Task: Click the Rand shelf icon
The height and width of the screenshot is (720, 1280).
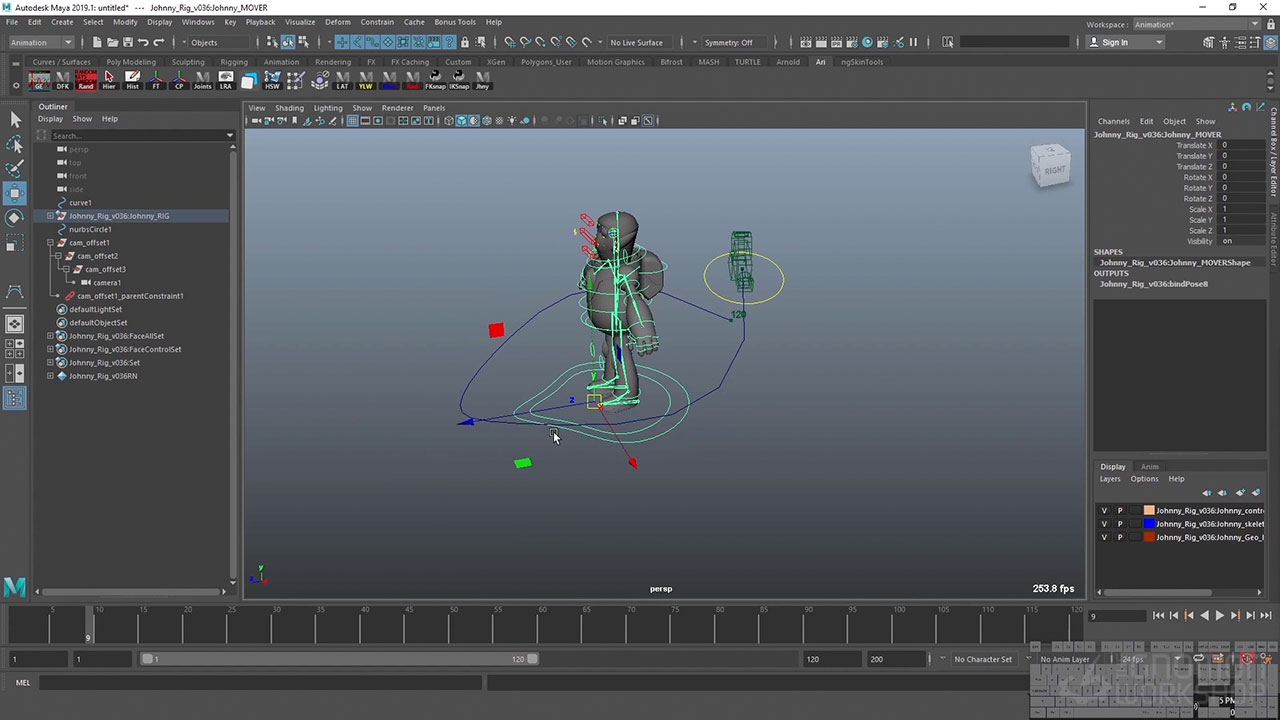Action: (86, 80)
